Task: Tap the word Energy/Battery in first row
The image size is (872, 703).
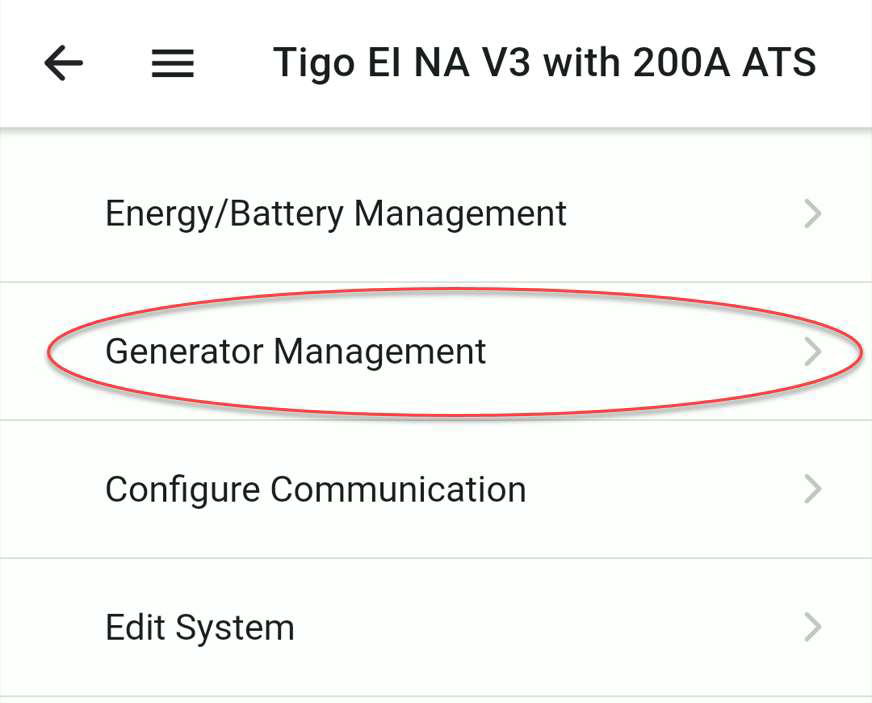Action: (225, 215)
